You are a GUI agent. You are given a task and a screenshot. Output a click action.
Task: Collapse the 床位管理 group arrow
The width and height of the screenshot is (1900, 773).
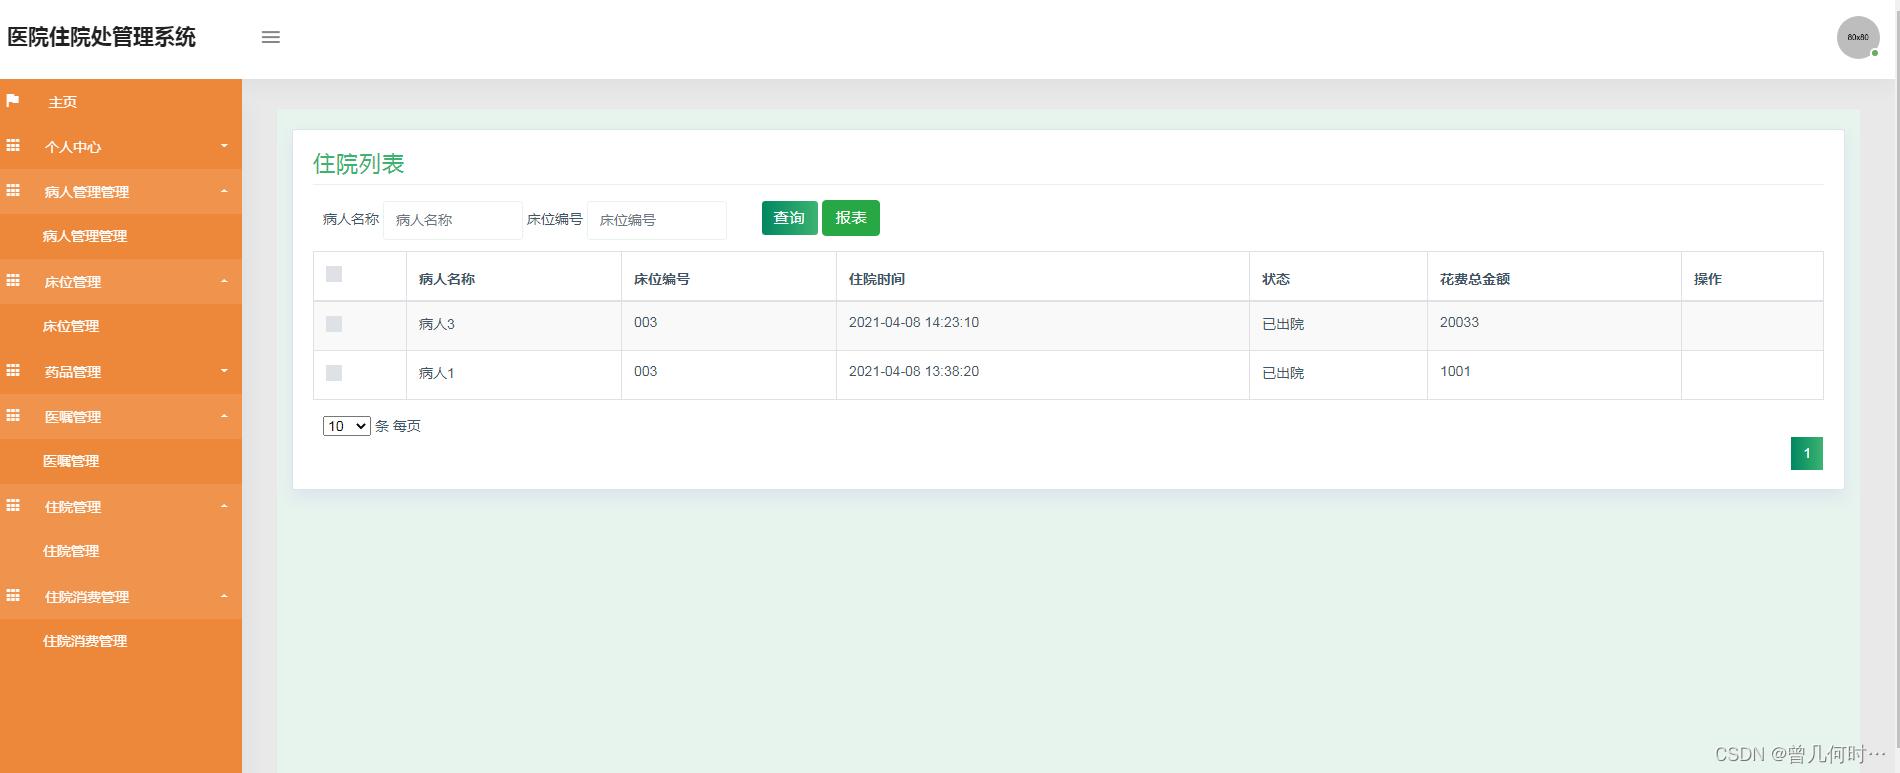224,281
